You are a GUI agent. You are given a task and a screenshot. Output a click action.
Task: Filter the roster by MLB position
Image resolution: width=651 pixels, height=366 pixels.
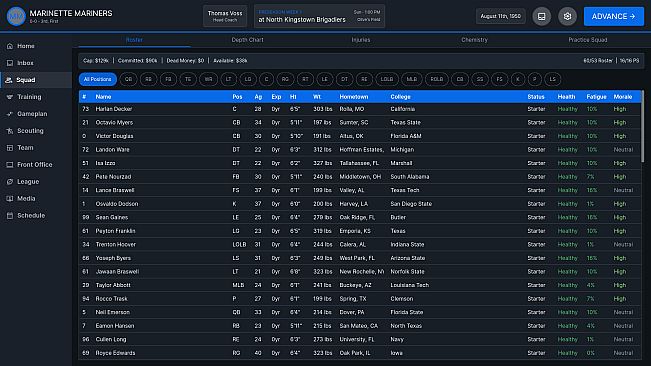click(411, 79)
